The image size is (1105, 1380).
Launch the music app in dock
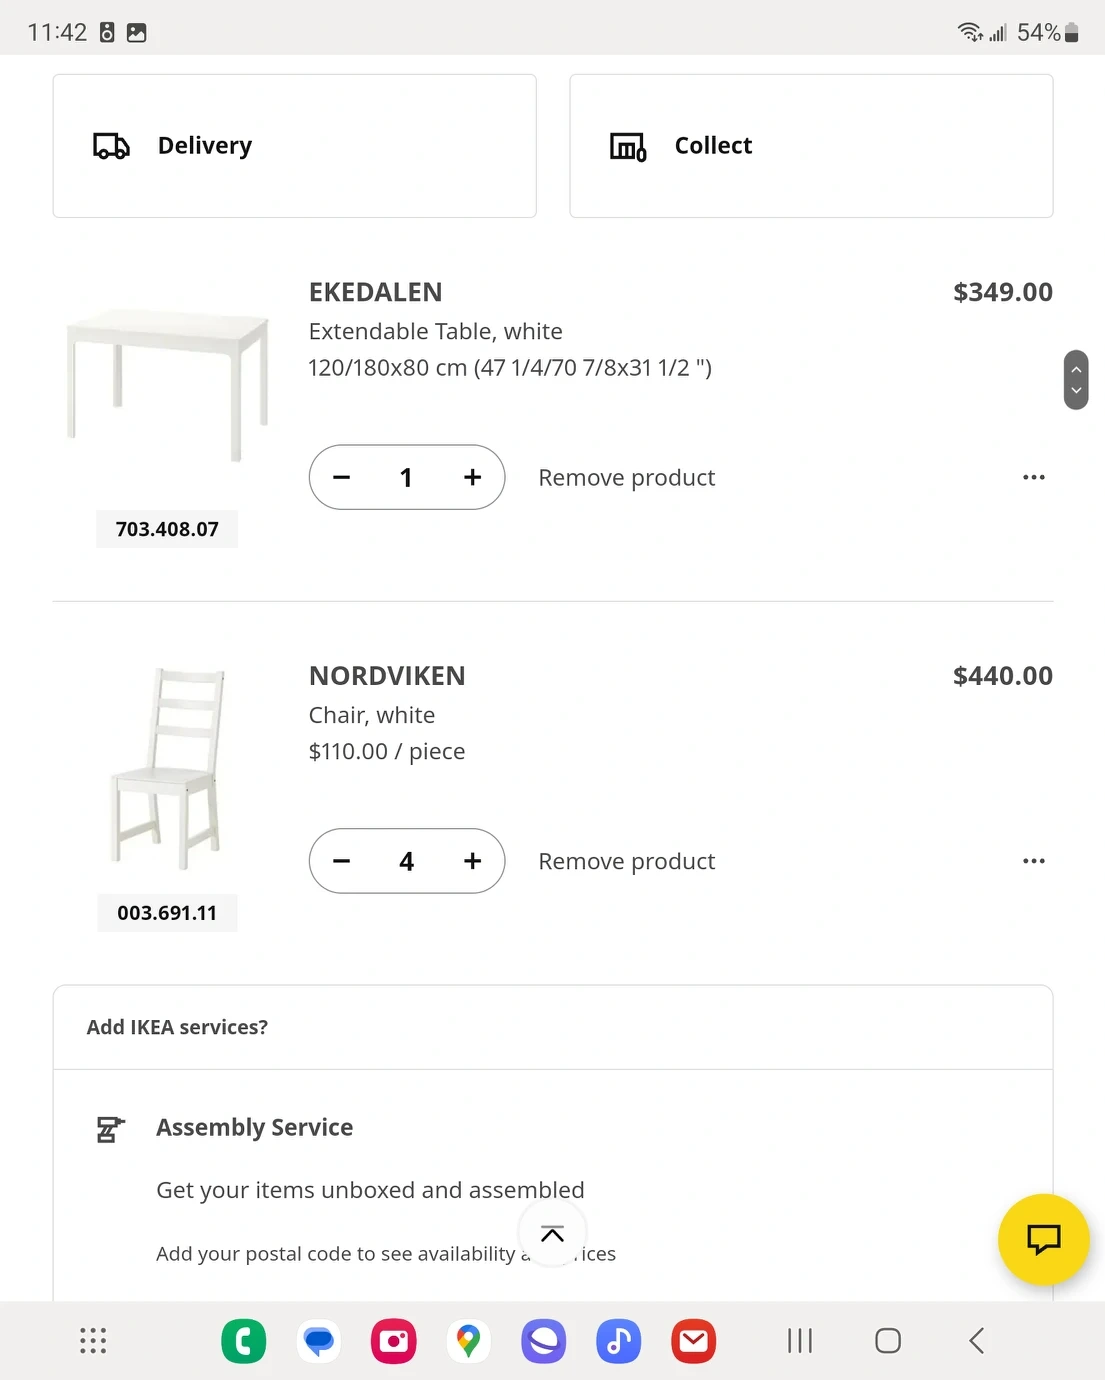click(618, 1341)
